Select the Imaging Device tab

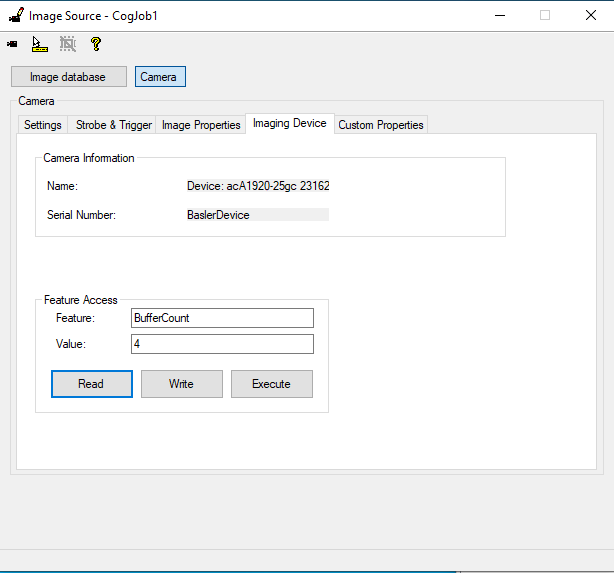[x=289, y=123]
